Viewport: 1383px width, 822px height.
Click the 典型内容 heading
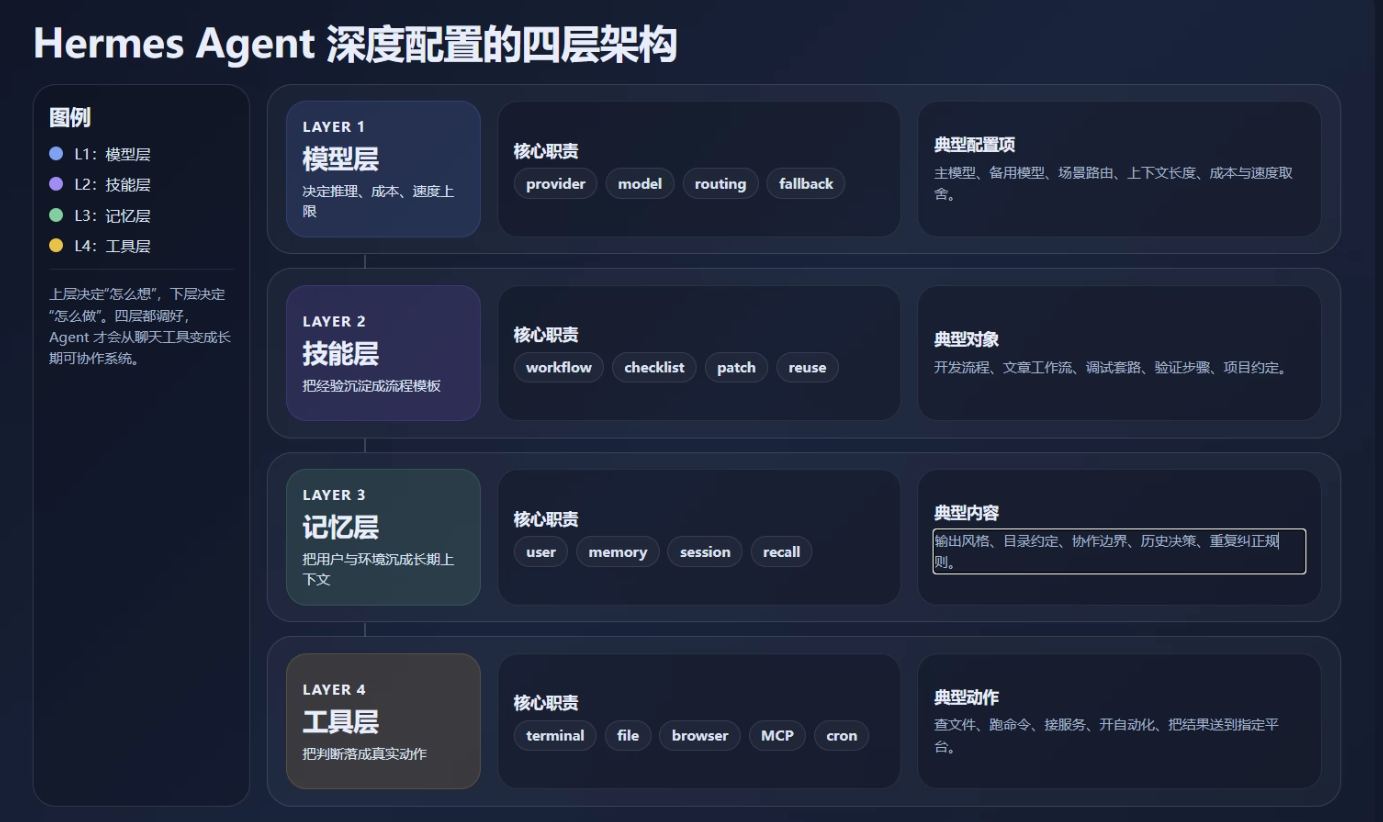pos(967,513)
